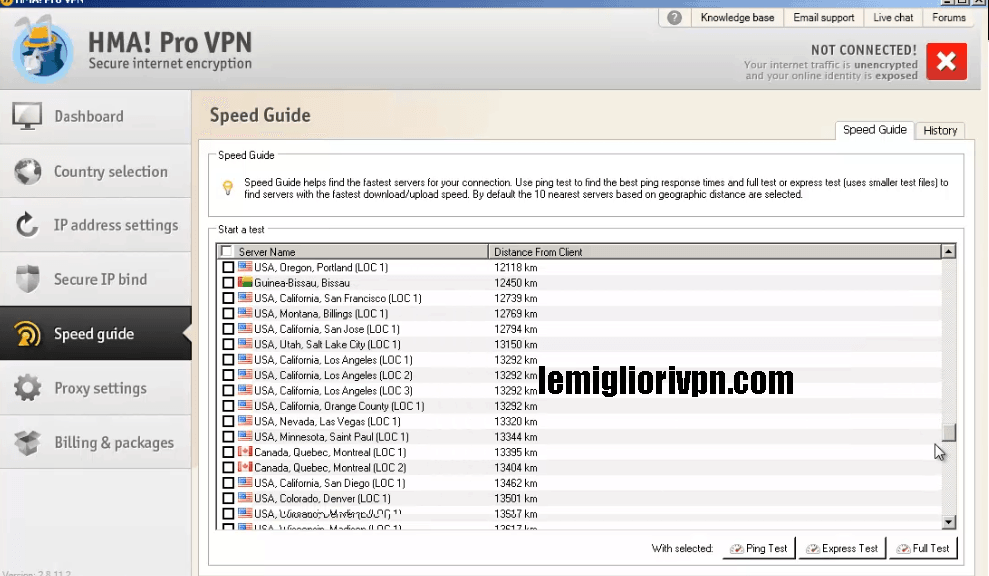Start a Live chat
Image resolution: width=989 pixels, height=576 pixels.
click(893, 18)
